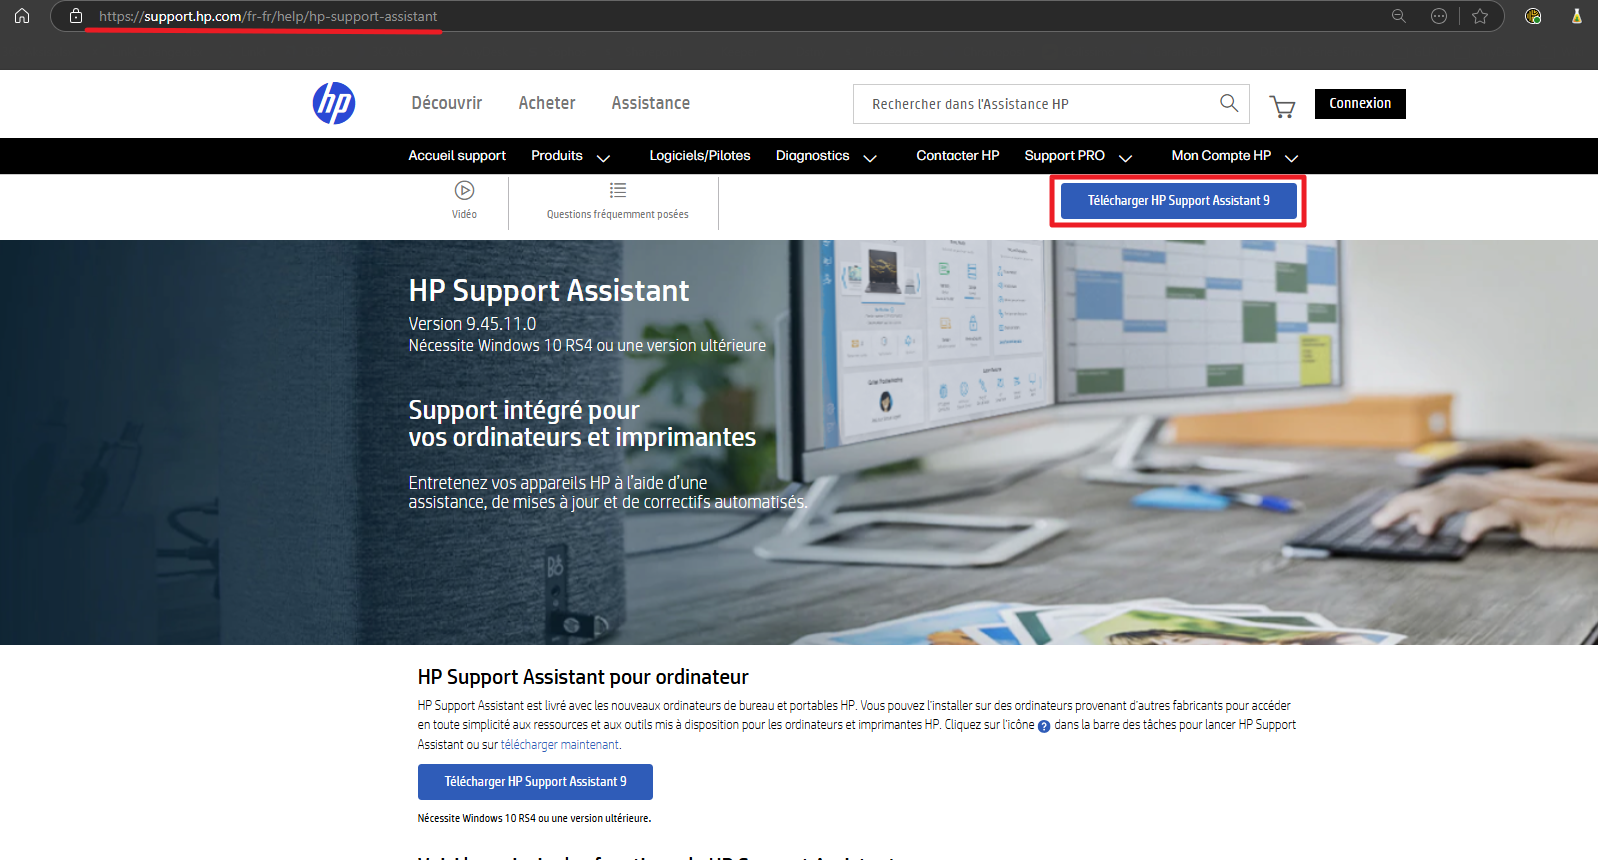Click the search magnifier in HP search box
Image resolution: width=1598 pixels, height=860 pixels.
1229,102
